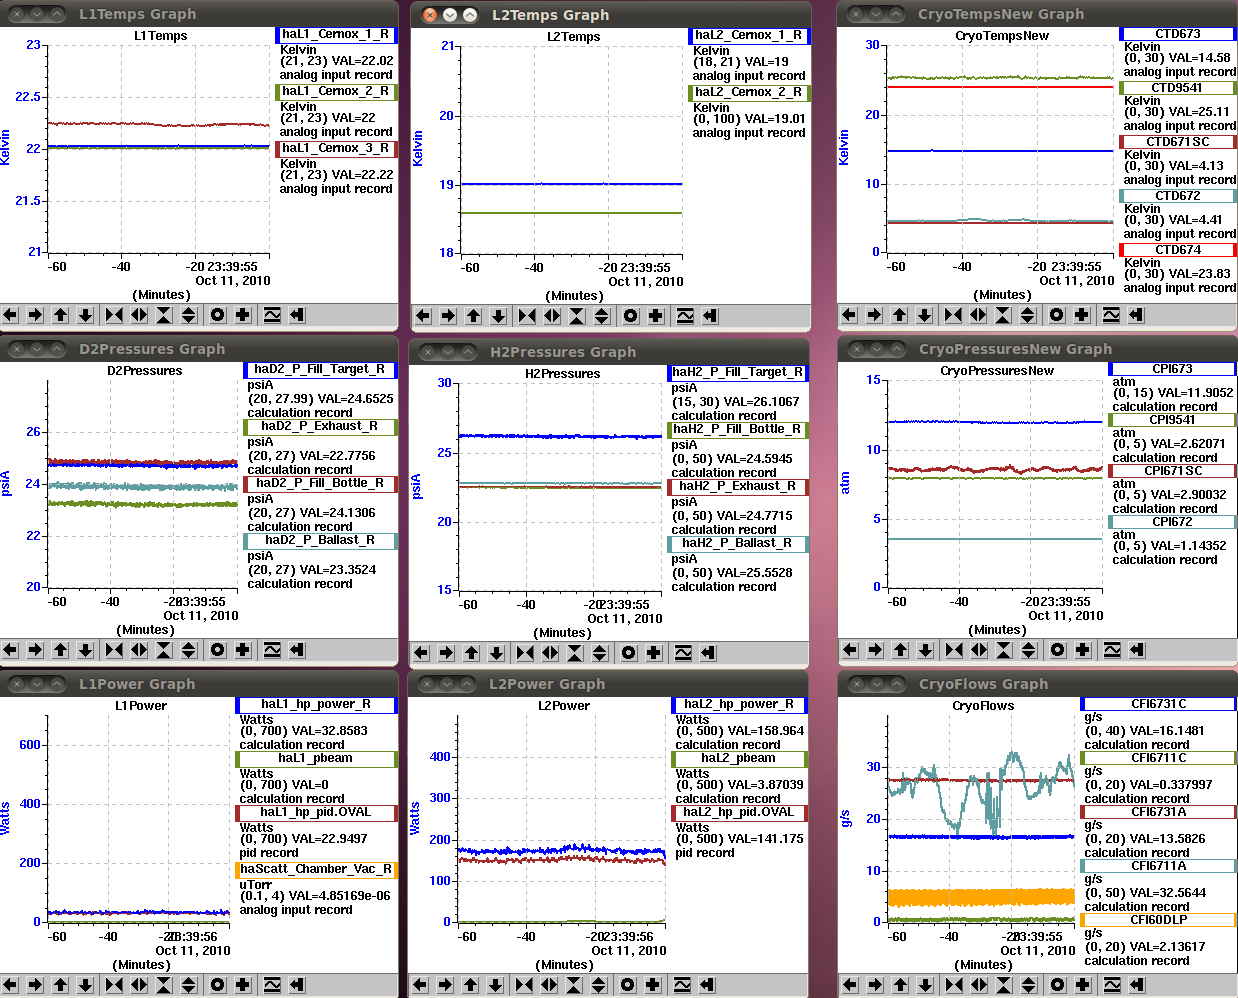Click the plus icon in CryoTempsNew toolbar

[x=1082, y=315]
